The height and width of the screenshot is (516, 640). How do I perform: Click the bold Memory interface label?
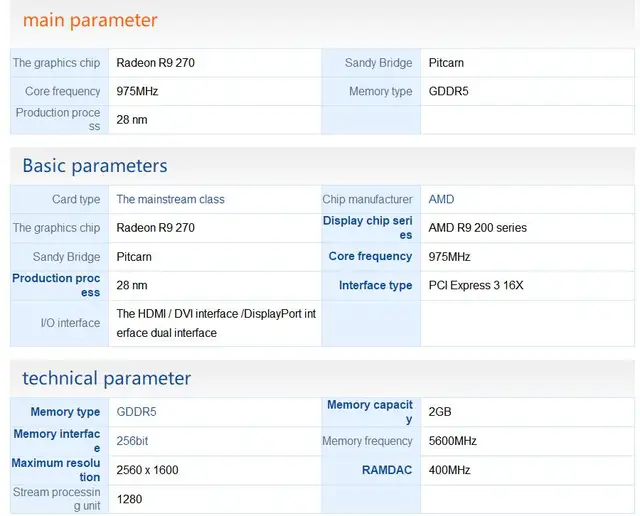click(57, 441)
